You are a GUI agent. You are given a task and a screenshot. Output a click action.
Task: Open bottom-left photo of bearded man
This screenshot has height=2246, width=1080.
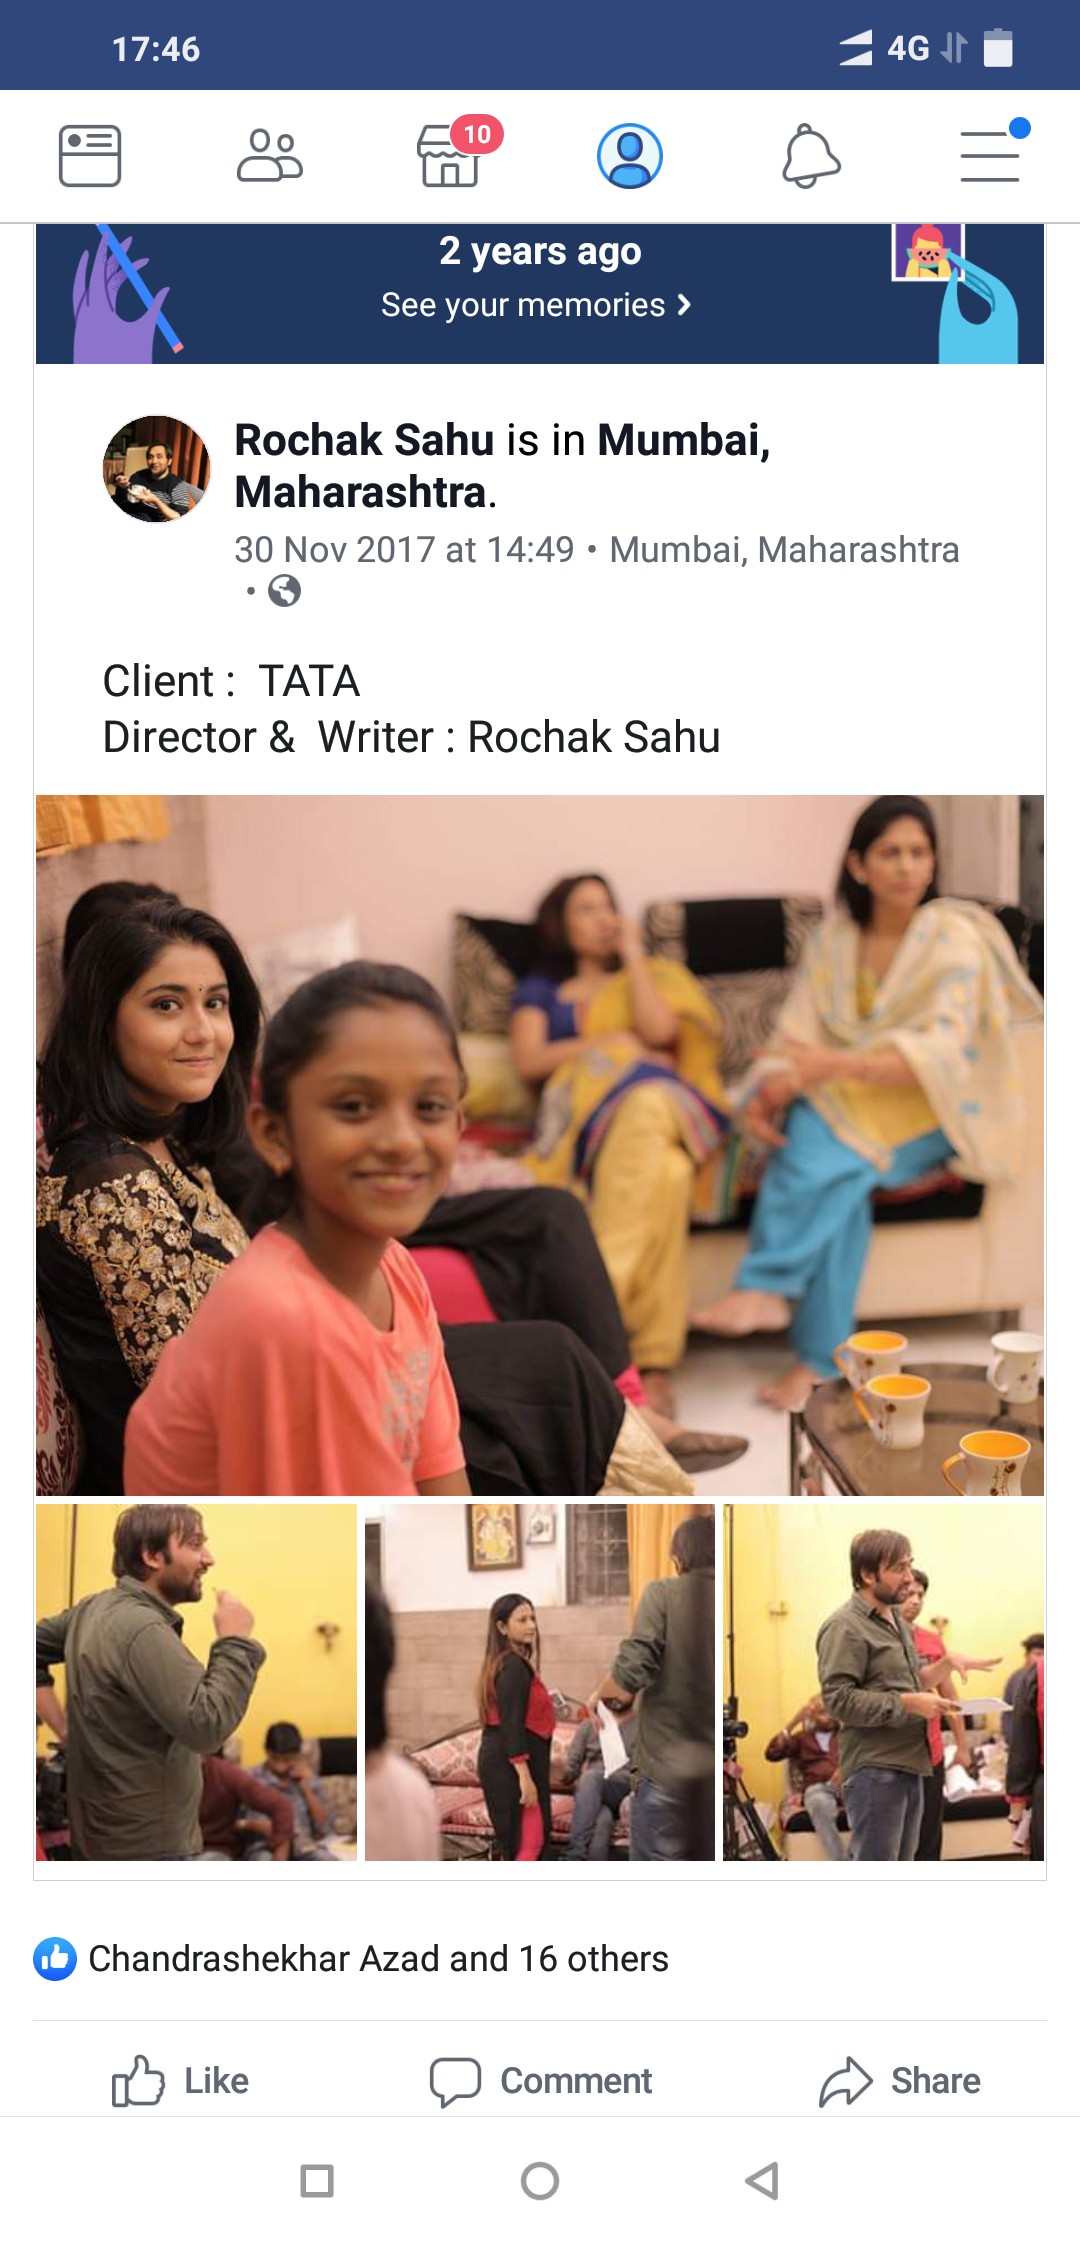point(196,1682)
